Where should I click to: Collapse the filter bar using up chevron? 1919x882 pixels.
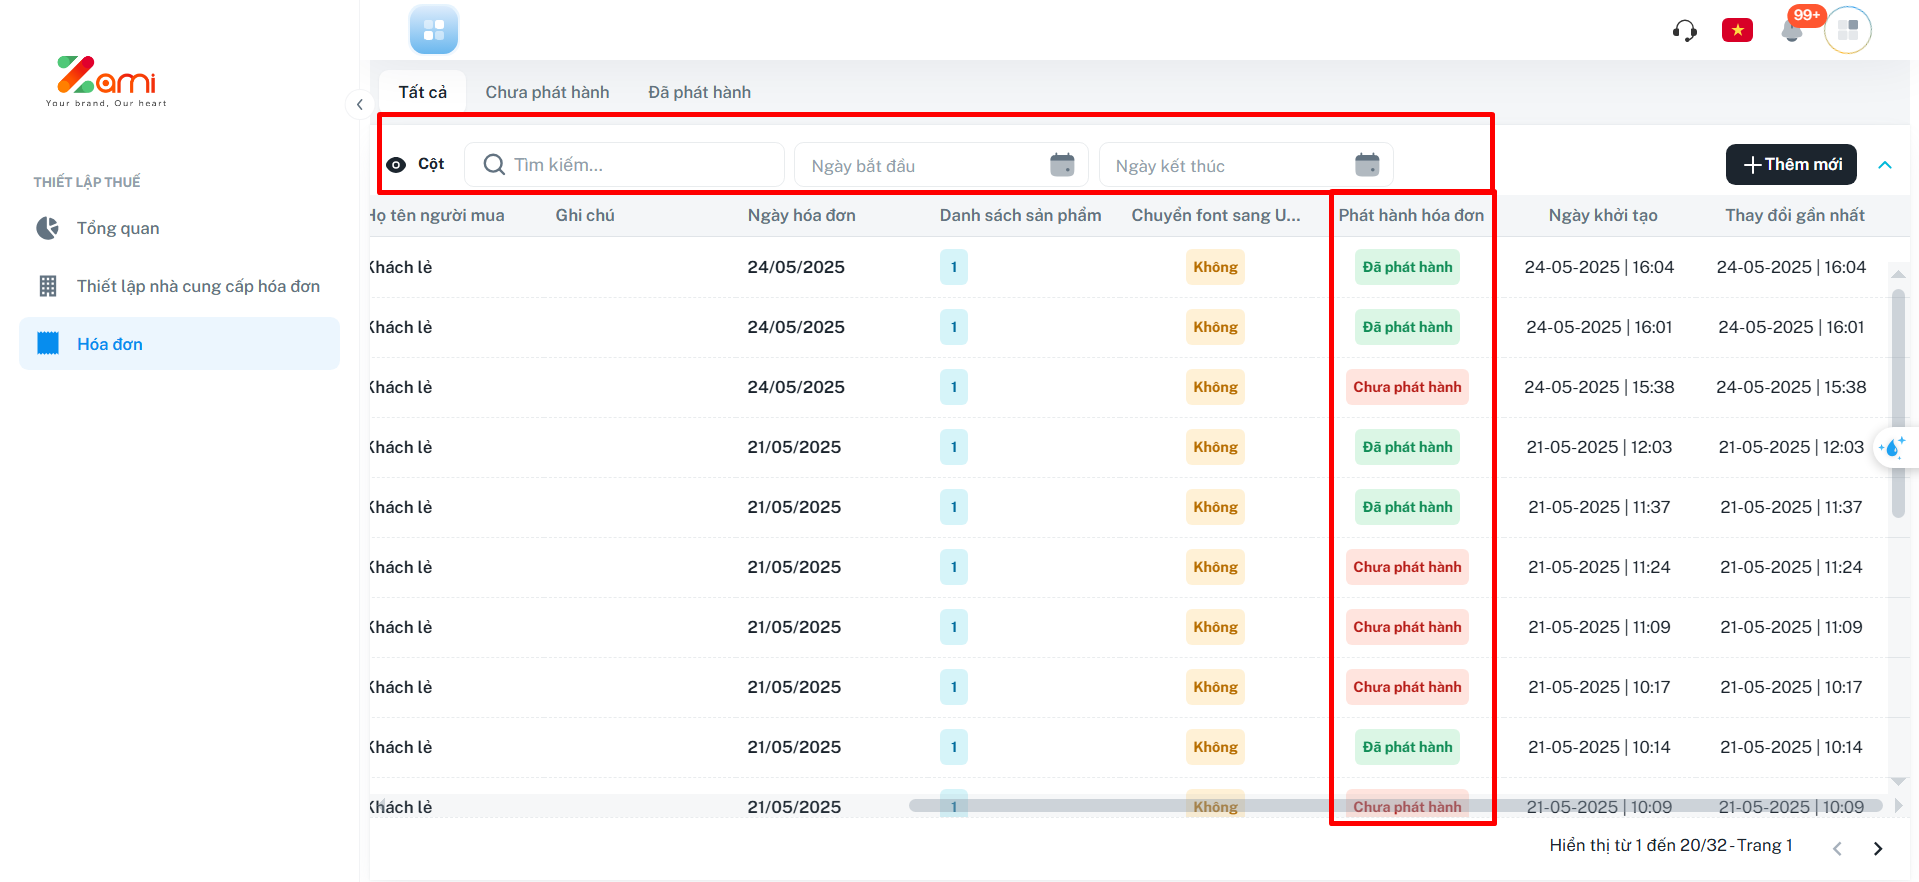(x=1885, y=165)
